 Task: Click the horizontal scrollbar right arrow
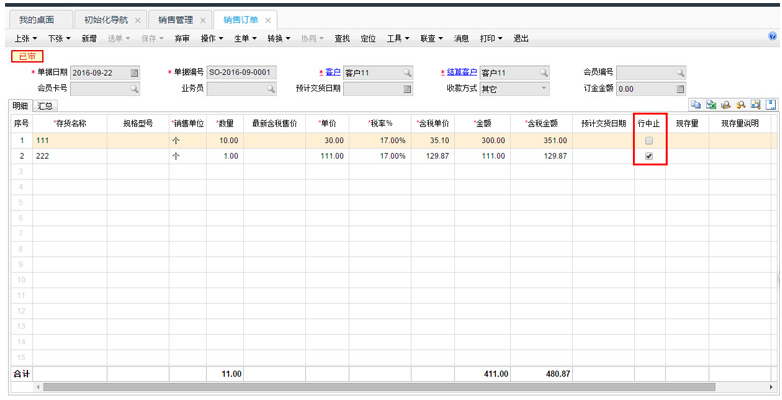coord(772,387)
